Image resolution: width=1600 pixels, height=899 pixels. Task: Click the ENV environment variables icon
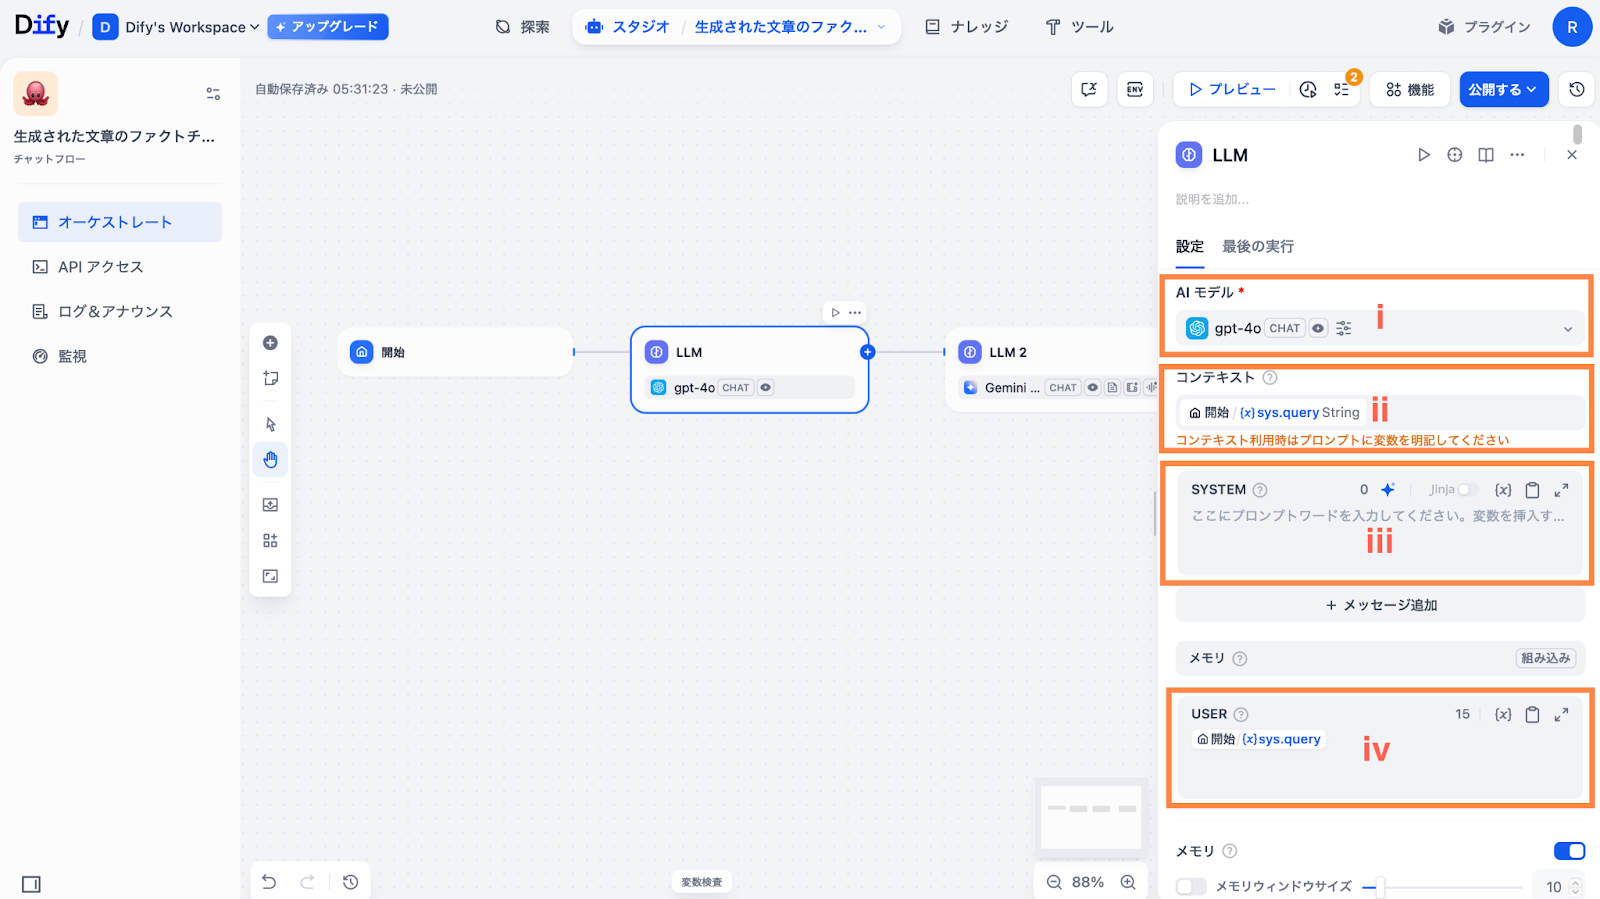(1135, 89)
